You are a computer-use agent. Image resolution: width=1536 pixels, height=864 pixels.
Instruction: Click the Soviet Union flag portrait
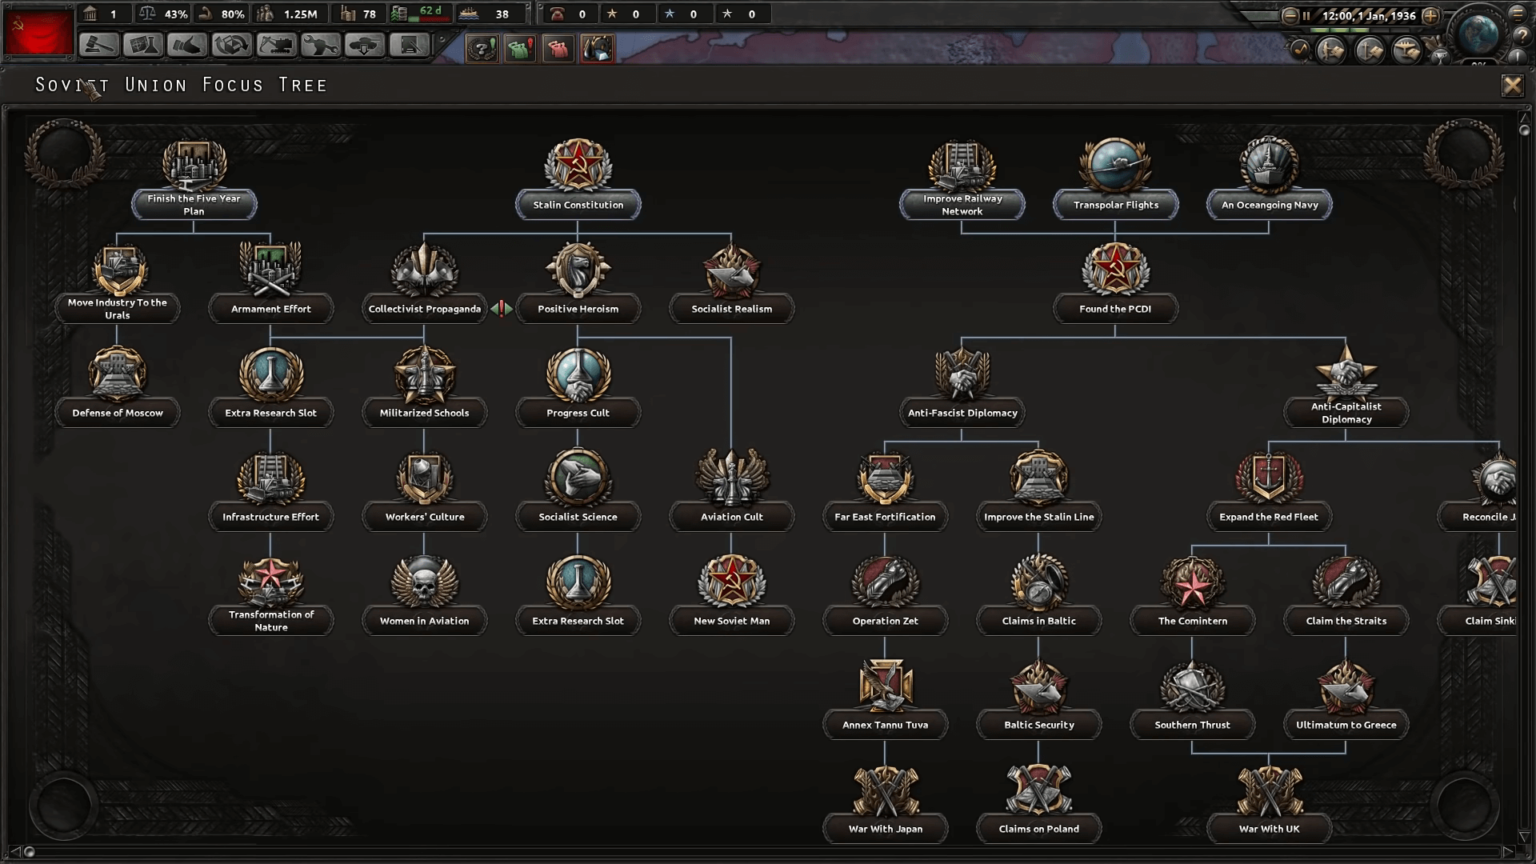(x=38, y=32)
